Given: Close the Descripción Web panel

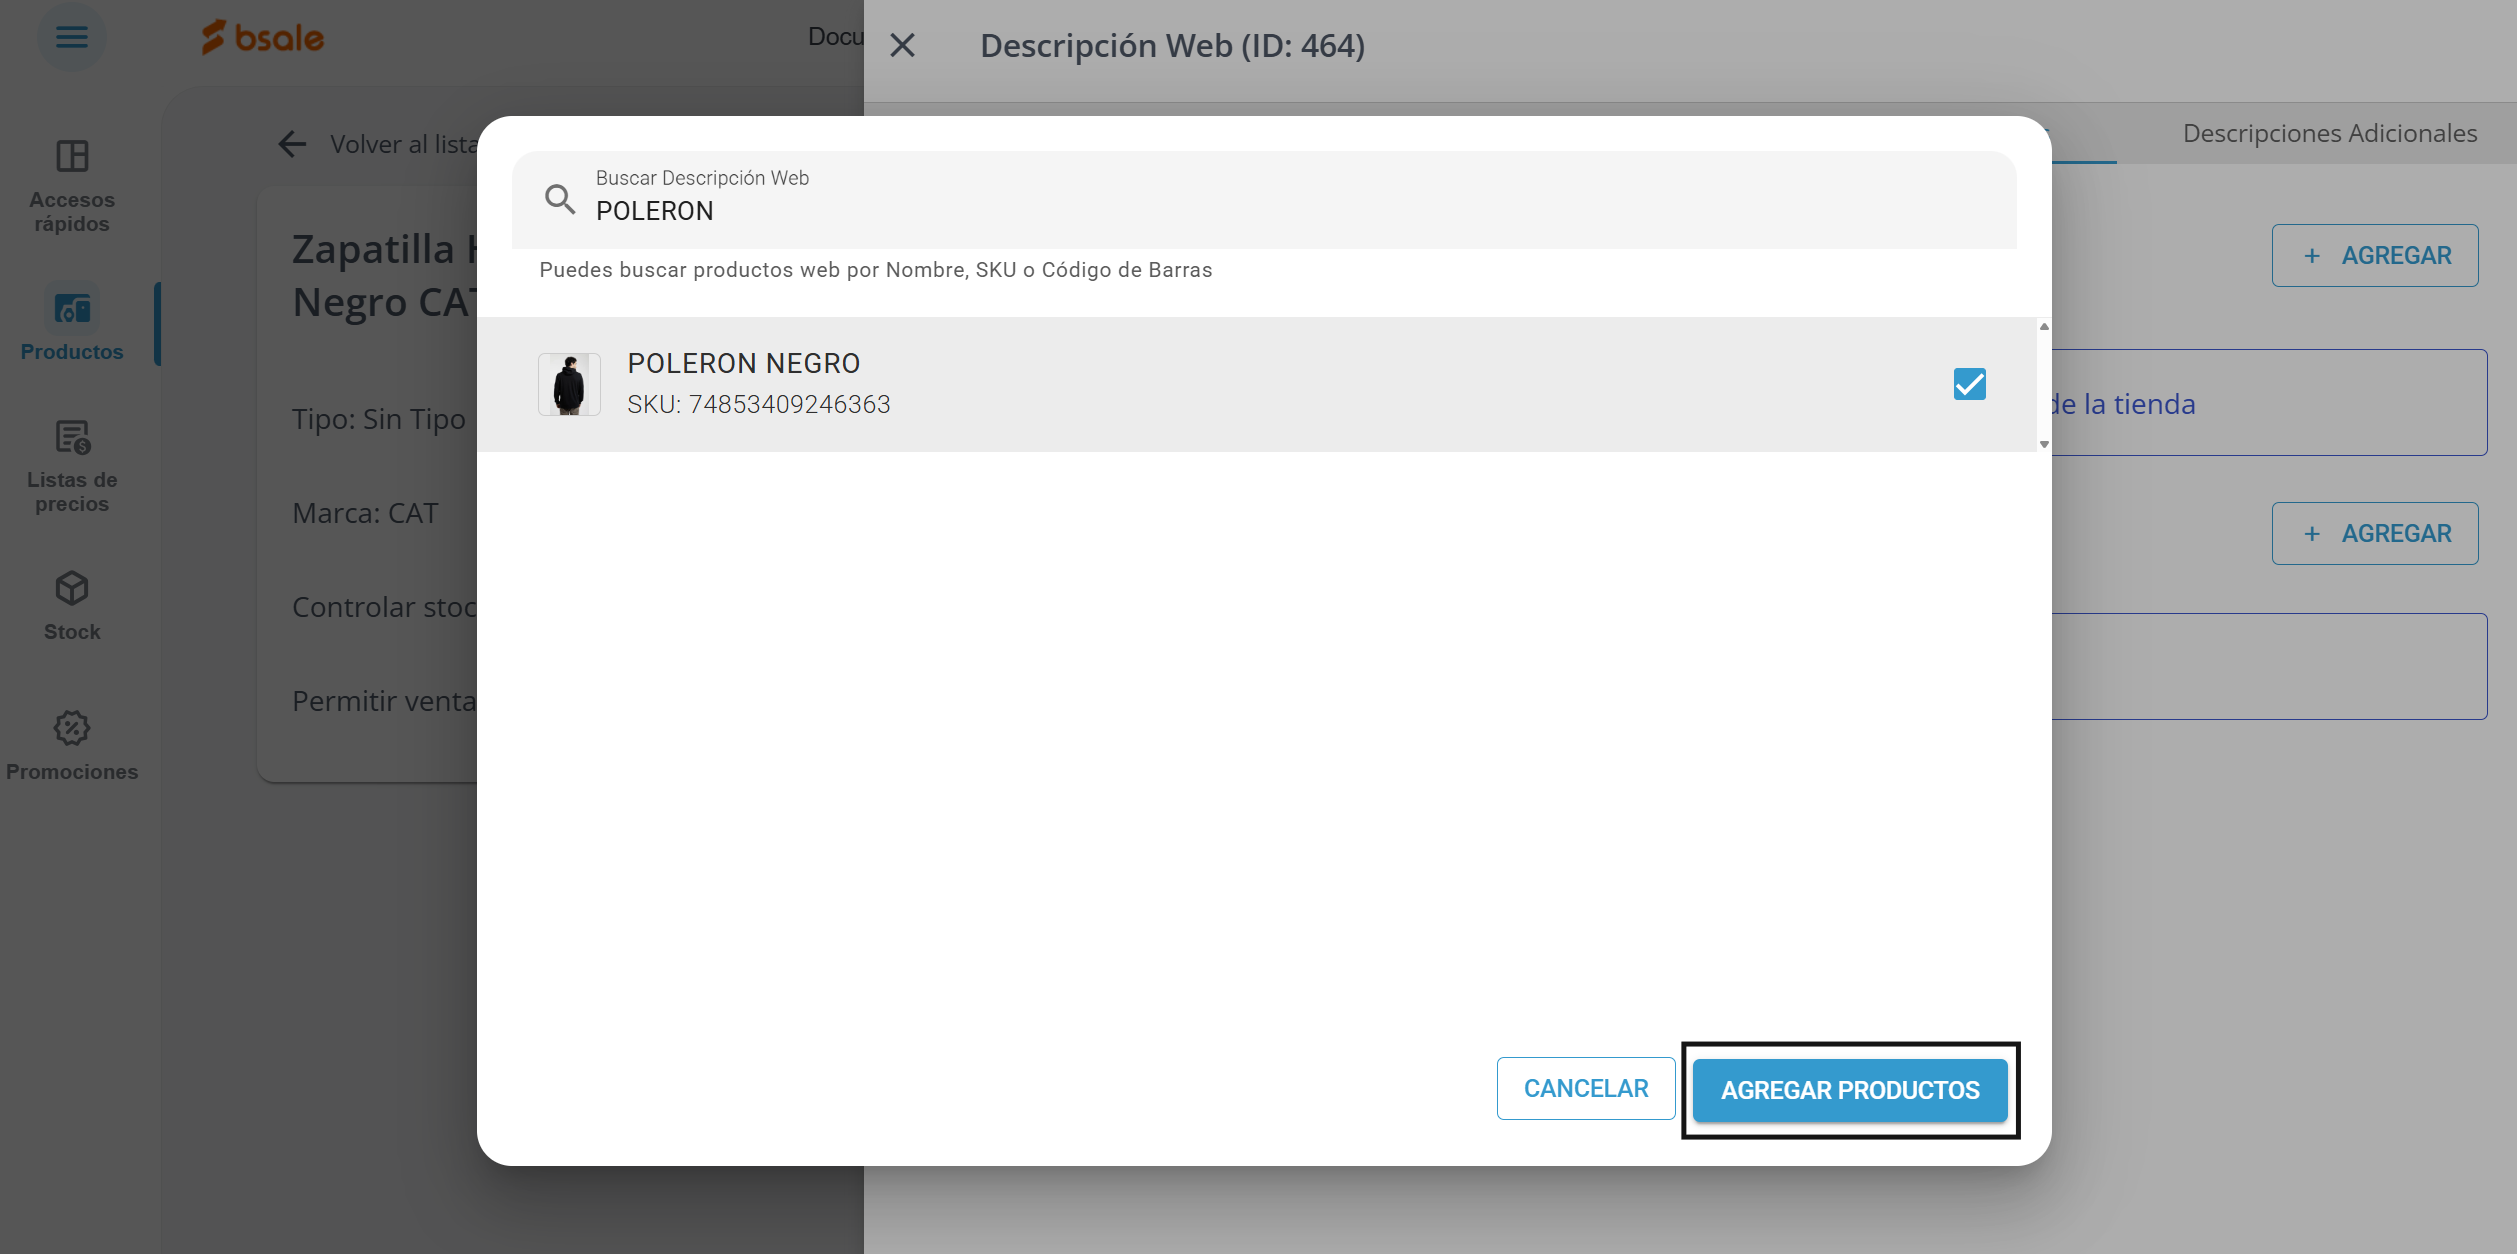Looking at the screenshot, I should [902, 46].
